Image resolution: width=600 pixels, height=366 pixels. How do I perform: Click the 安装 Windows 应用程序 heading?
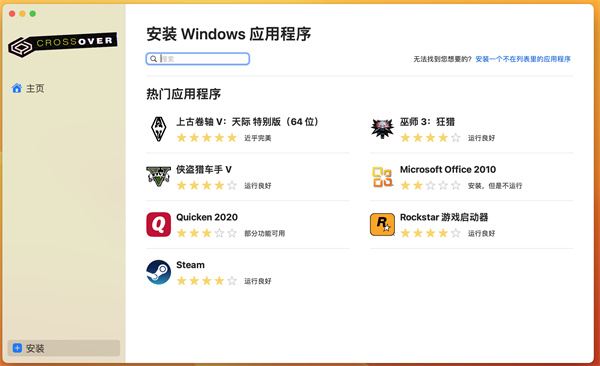pos(228,34)
